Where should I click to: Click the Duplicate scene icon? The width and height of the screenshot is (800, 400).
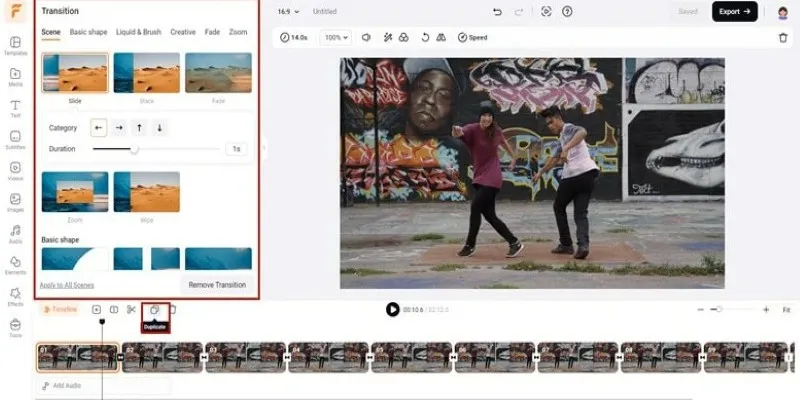(155, 309)
